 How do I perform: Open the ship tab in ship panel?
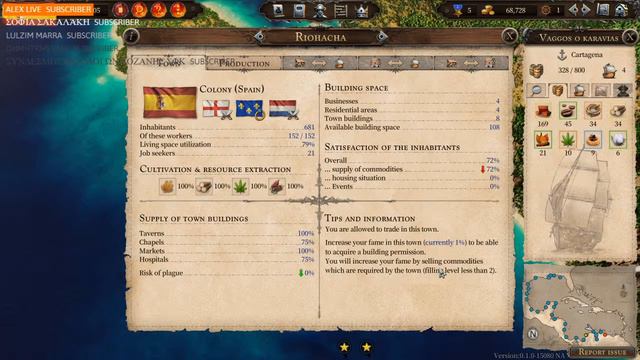tap(579, 90)
